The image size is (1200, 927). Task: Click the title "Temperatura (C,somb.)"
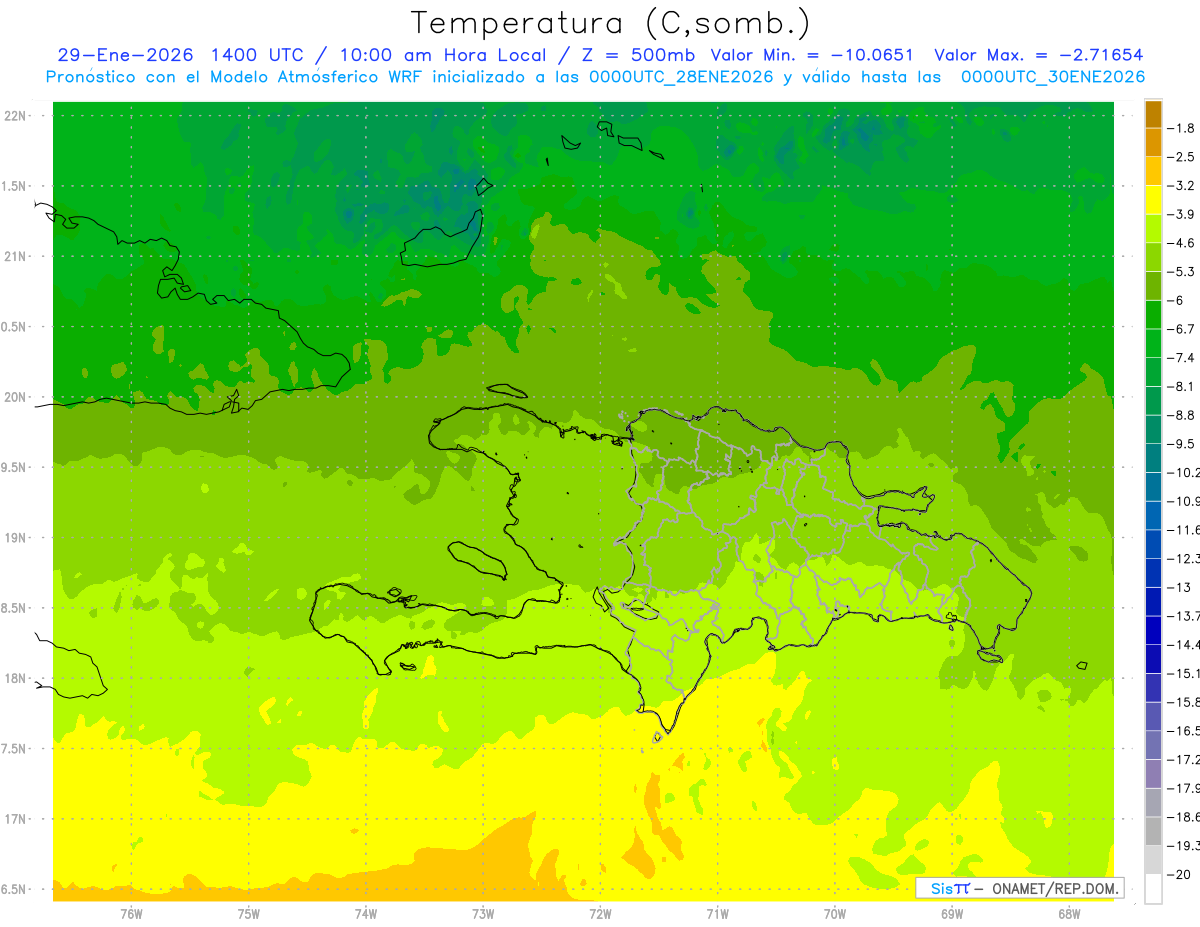[610, 23]
